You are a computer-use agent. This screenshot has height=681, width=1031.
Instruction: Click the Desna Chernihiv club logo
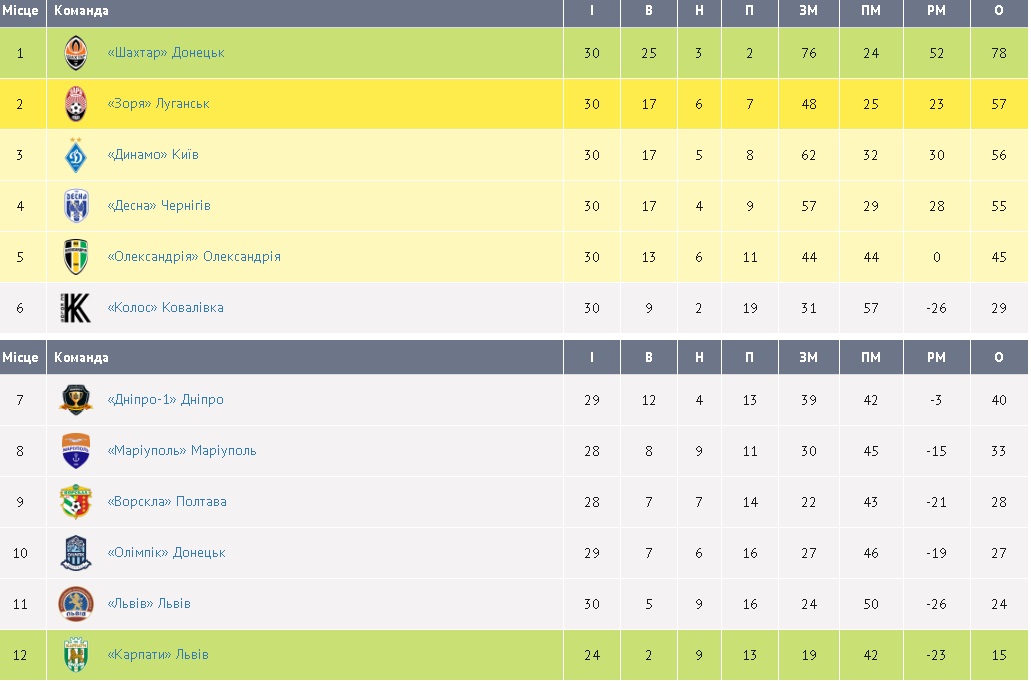(x=76, y=206)
